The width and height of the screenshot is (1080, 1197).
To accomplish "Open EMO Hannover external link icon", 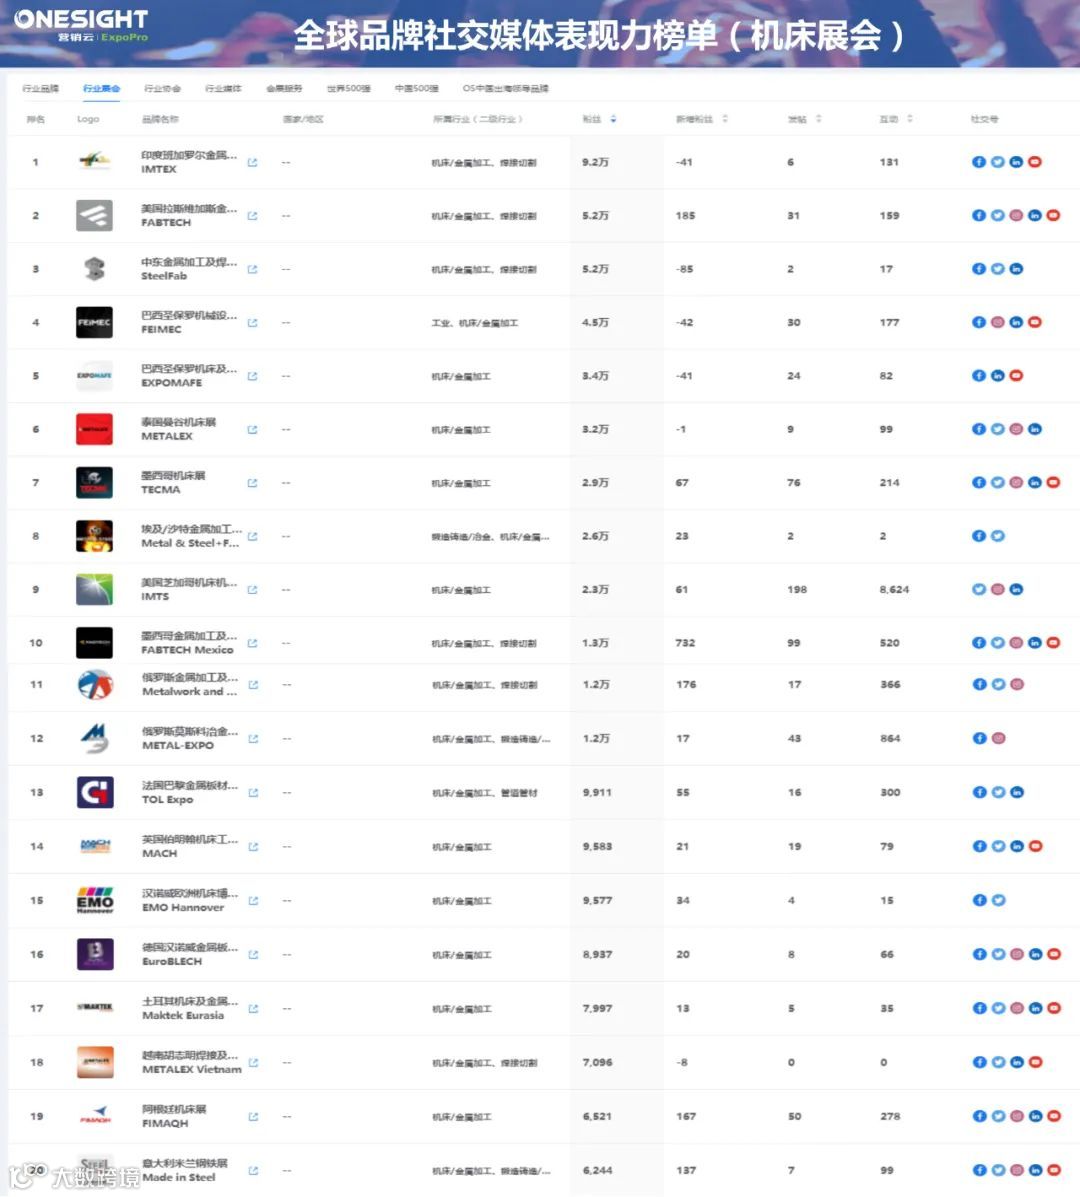I will pos(253,901).
